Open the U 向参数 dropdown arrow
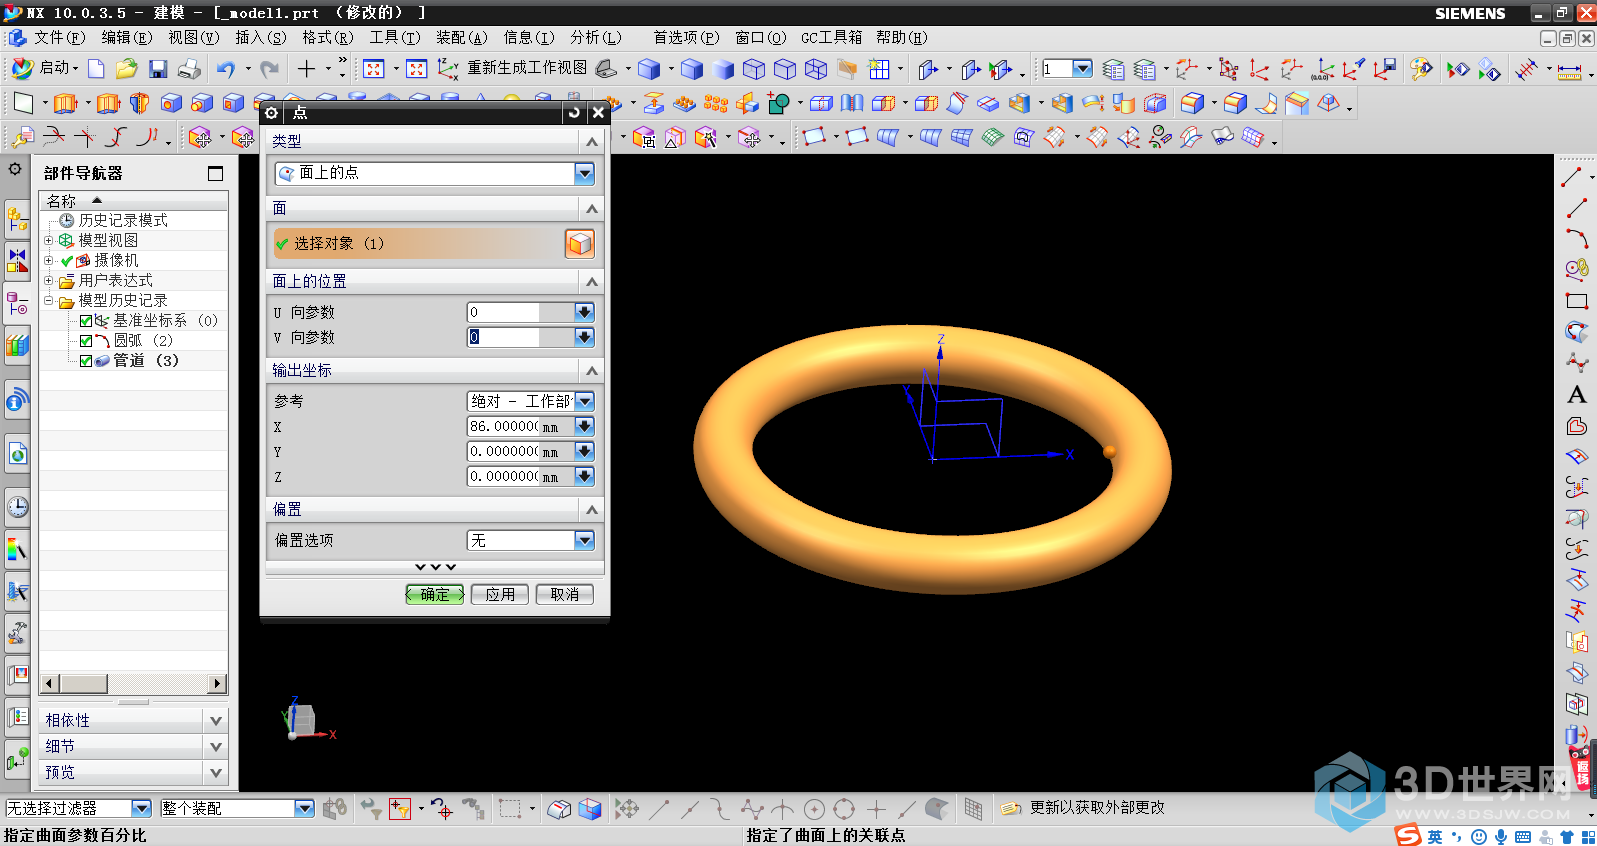Image resolution: width=1597 pixels, height=846 pixels. tap(585, 312)
